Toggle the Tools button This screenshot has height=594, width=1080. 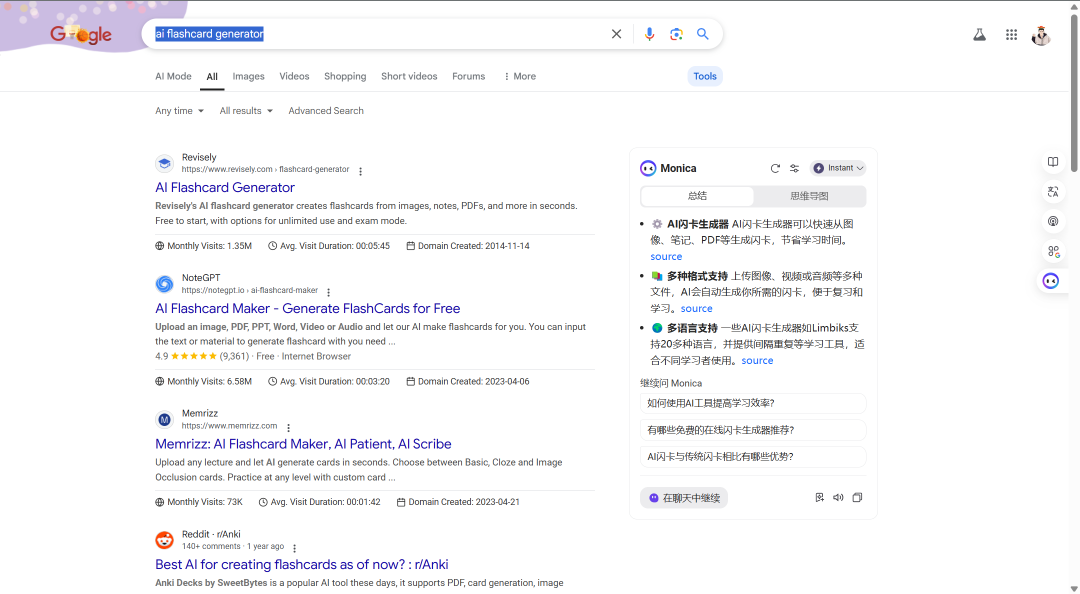click(x=705, y=76)
